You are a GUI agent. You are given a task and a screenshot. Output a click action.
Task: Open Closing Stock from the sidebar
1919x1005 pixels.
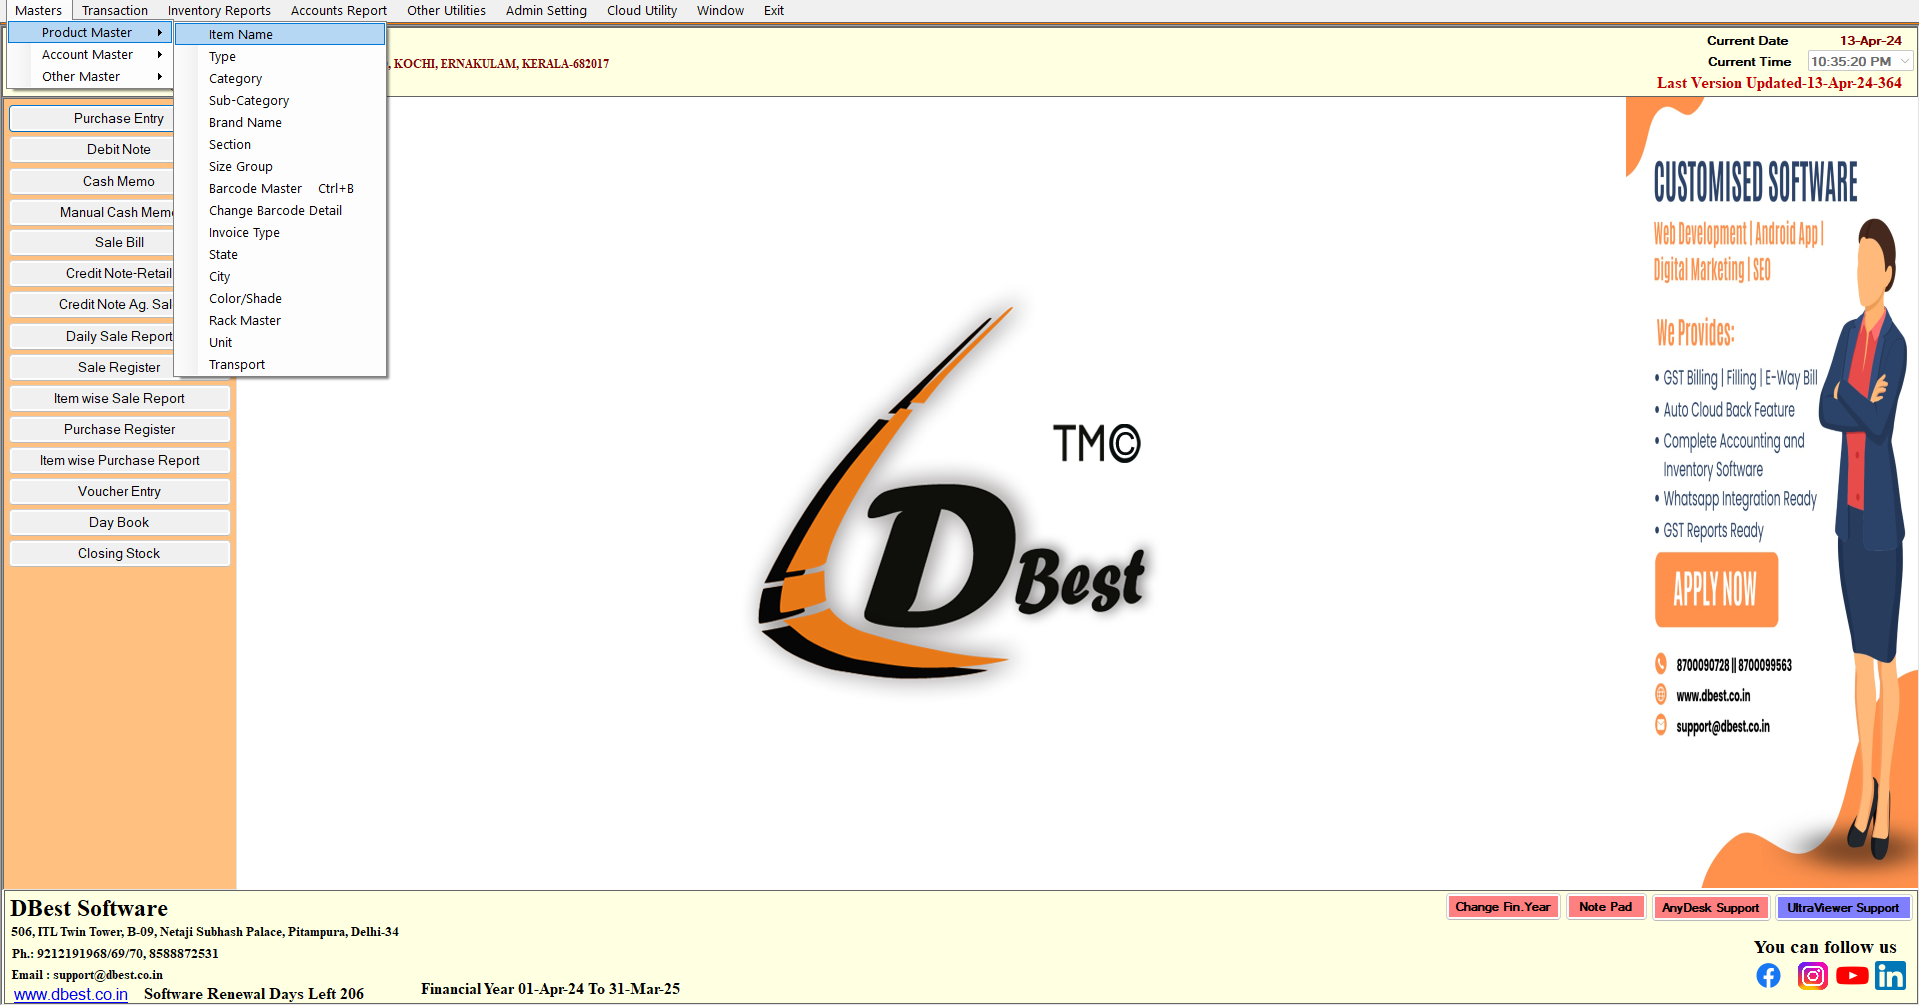(x=119, y=554)
